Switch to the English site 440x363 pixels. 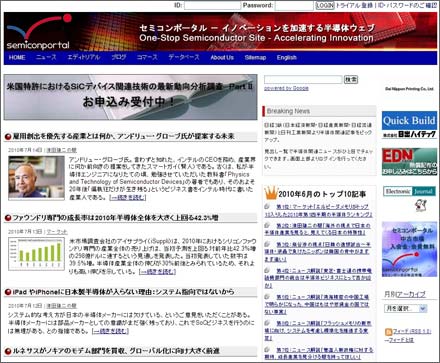tap(286, 57)
